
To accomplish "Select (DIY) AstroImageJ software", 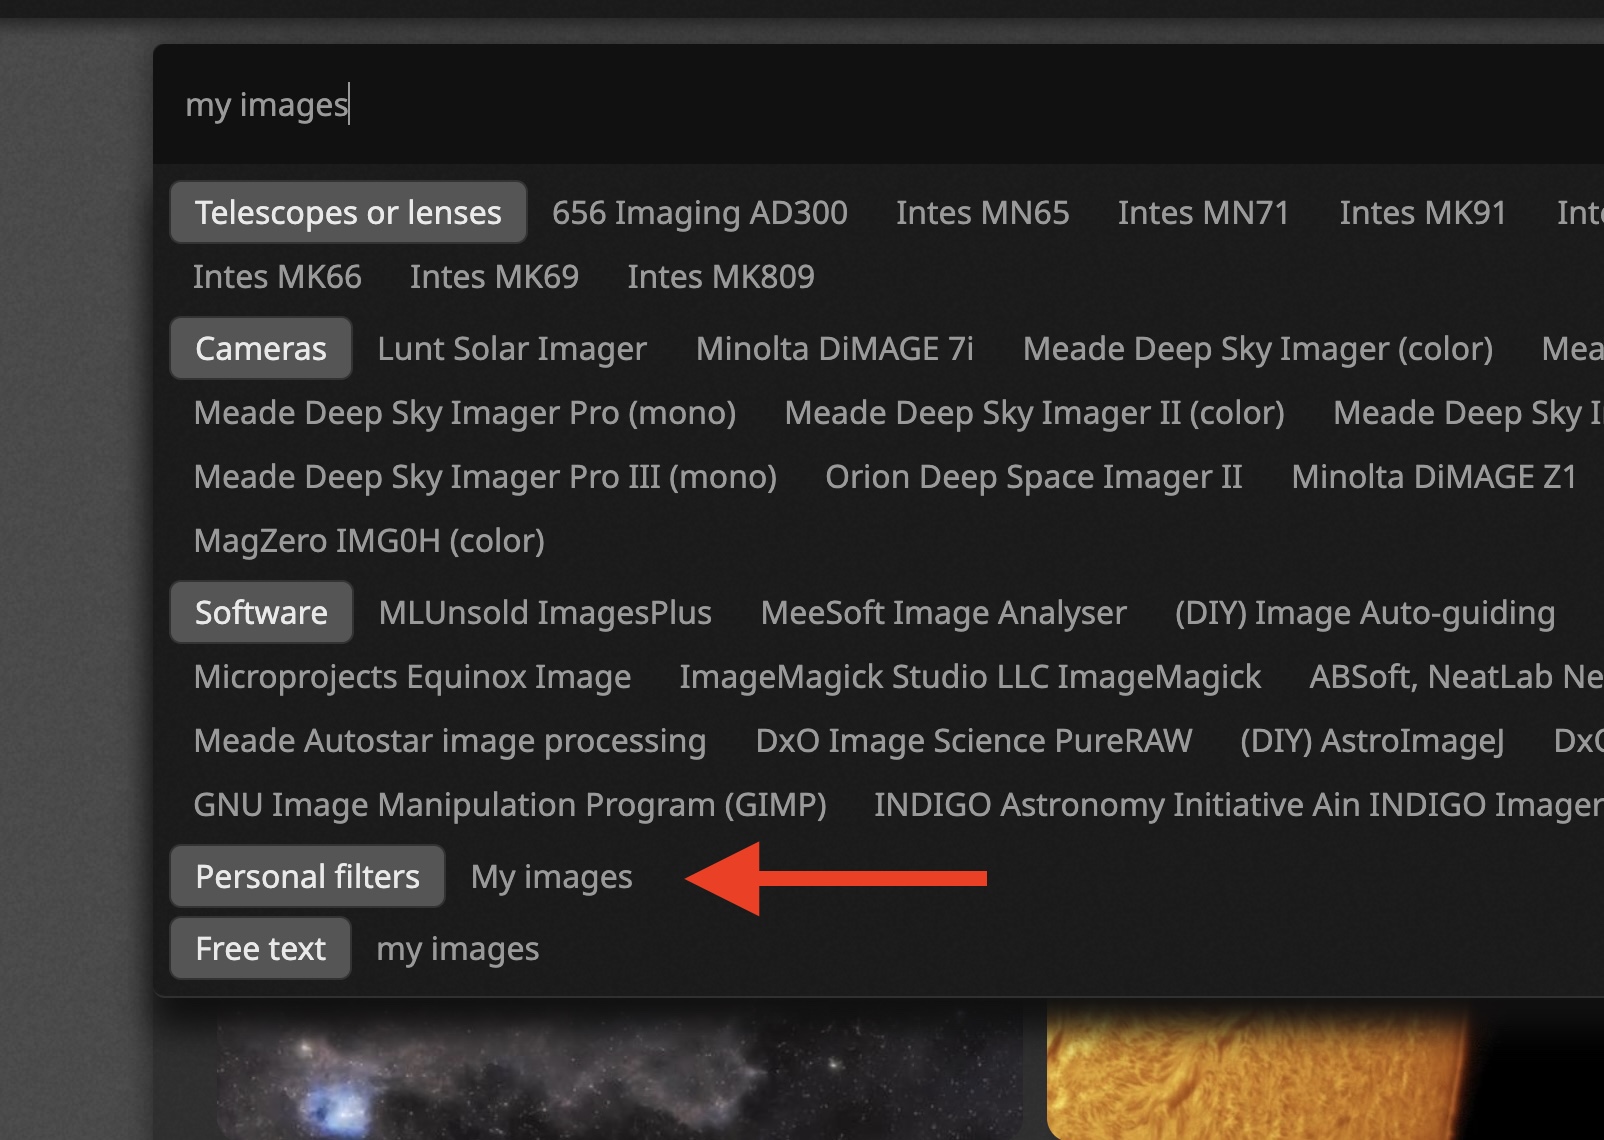I will pyautogui.click(x=1372, y=740).
